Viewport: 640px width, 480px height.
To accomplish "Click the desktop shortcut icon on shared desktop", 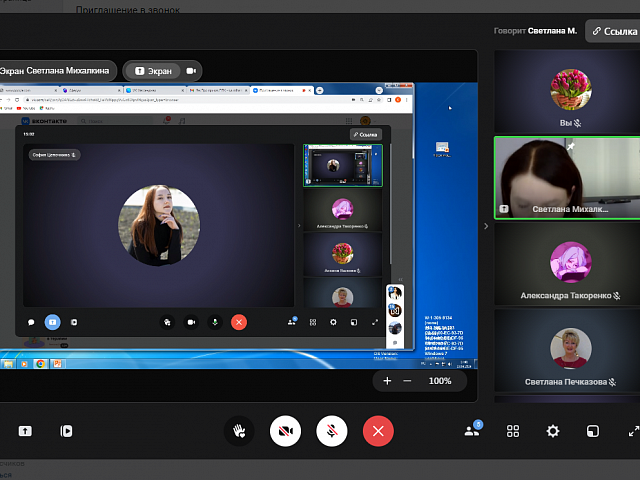I will (442, 149).
